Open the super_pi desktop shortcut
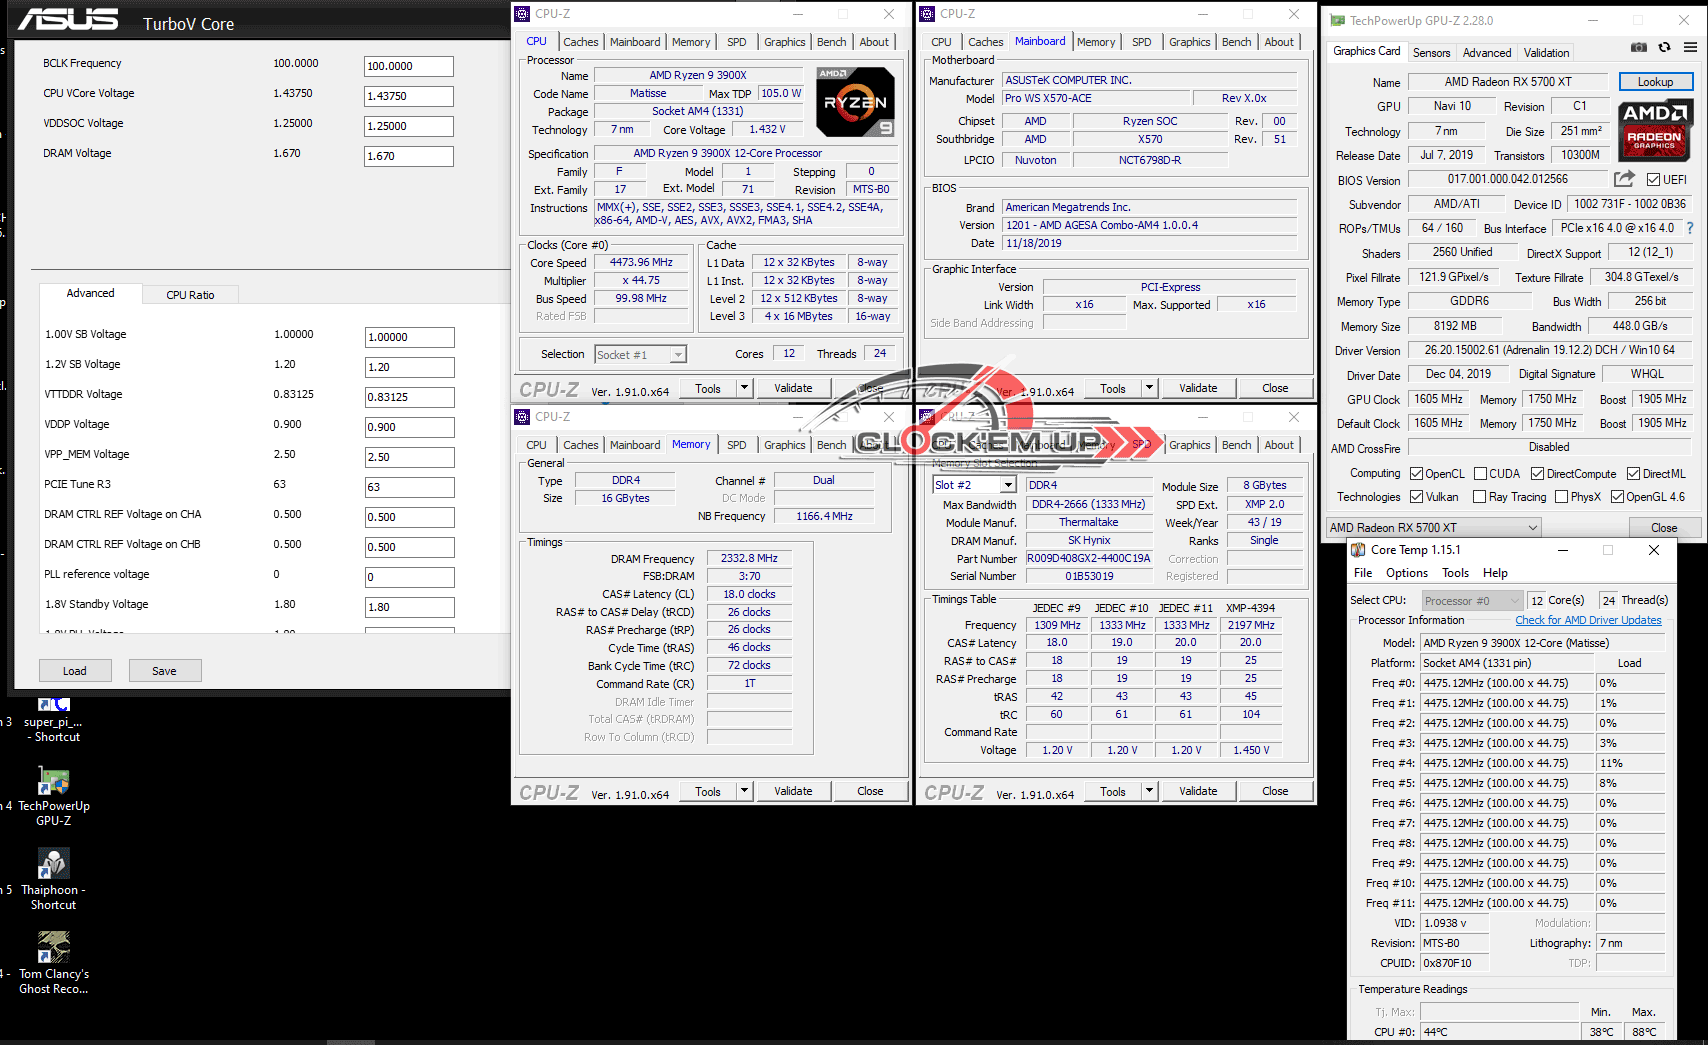Screen dimensions: 1708x1045 (53, 720)
